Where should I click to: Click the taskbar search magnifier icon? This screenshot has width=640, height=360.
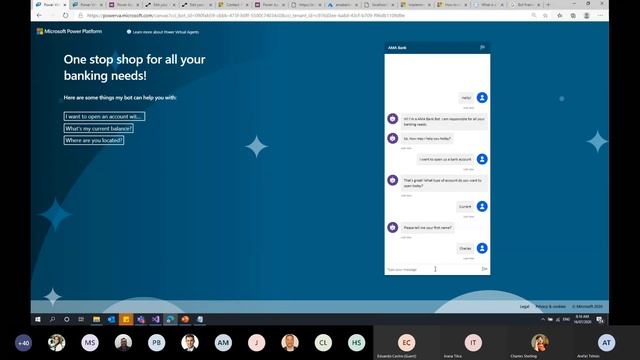[52, 319]
